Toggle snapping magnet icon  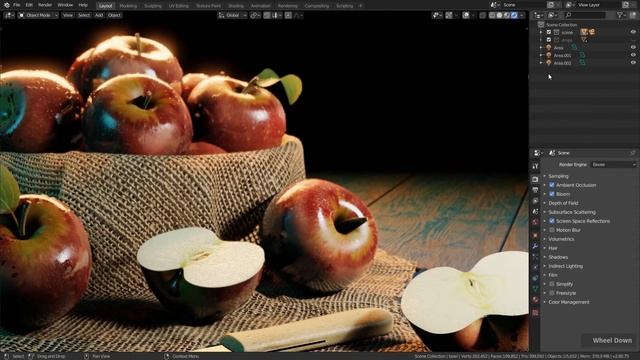pyautogui.click(x=267, y=15)
